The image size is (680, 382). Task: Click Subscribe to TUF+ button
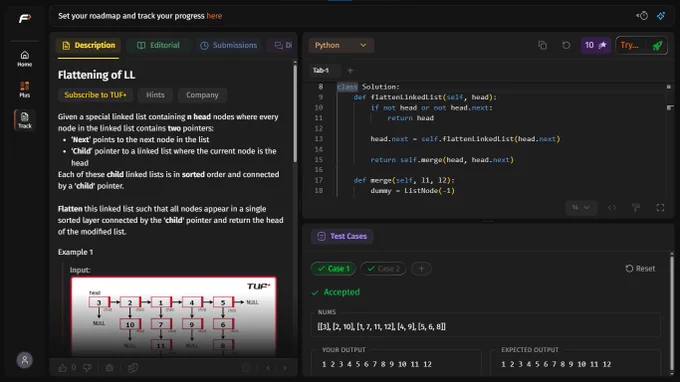pyautogui.click(x=95, y=95)
